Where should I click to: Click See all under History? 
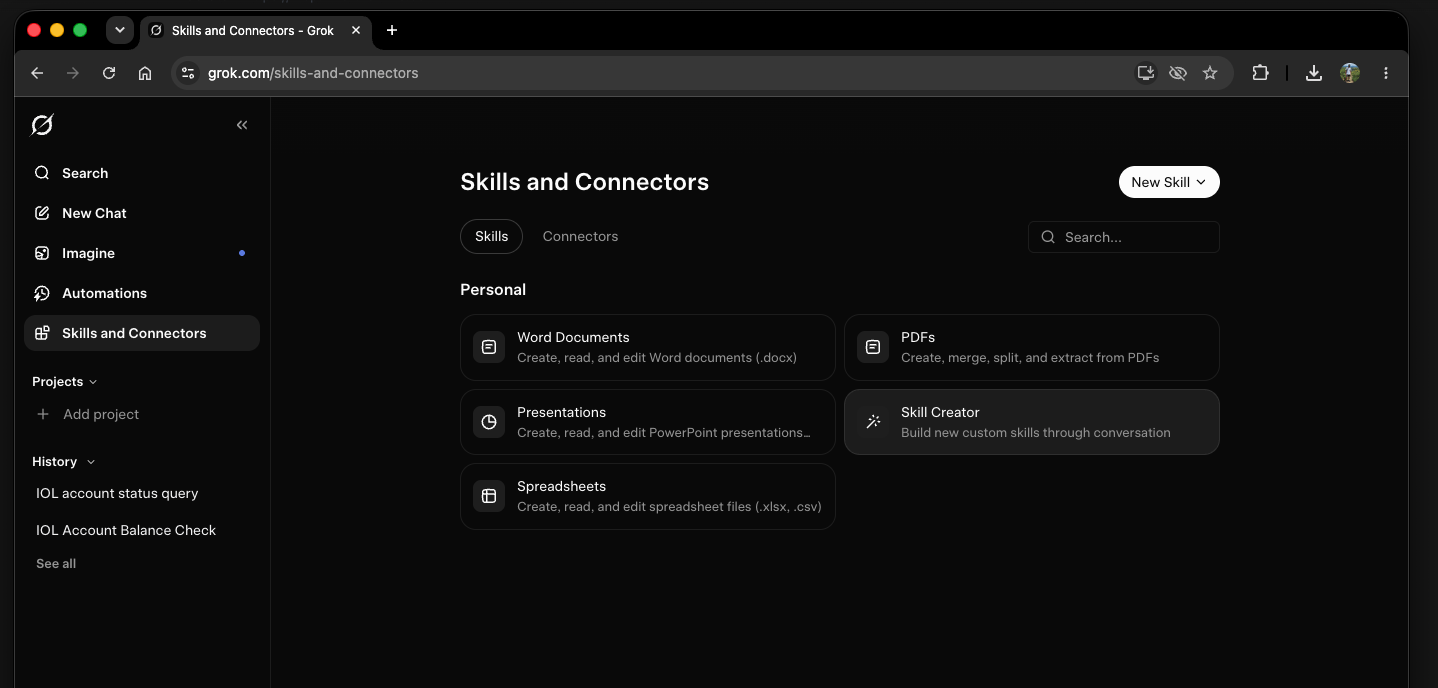point(56,564)
